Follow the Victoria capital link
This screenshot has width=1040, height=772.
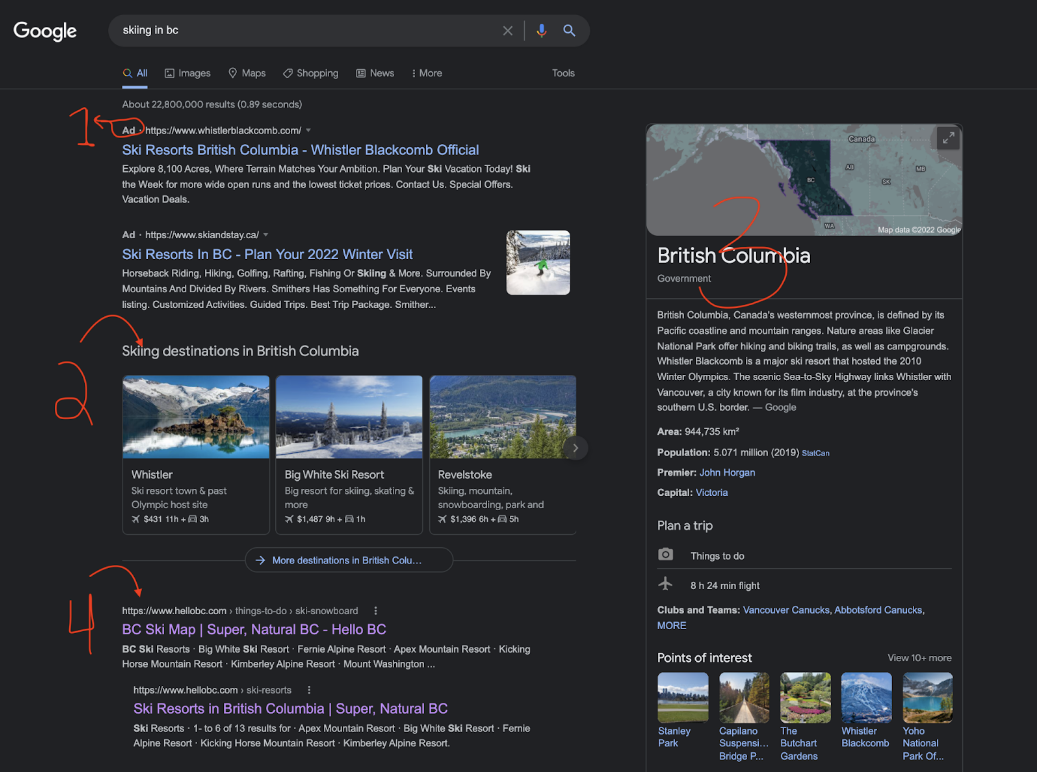coord(711,492)
